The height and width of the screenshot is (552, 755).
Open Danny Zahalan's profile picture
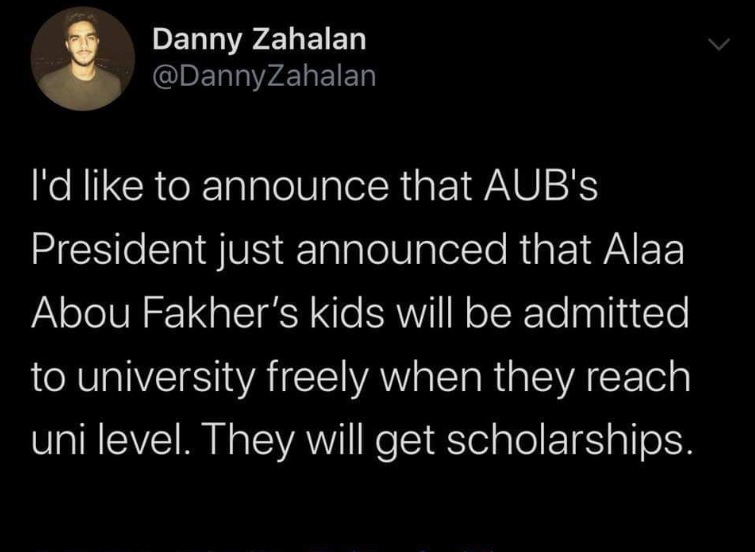click(83, 59)
